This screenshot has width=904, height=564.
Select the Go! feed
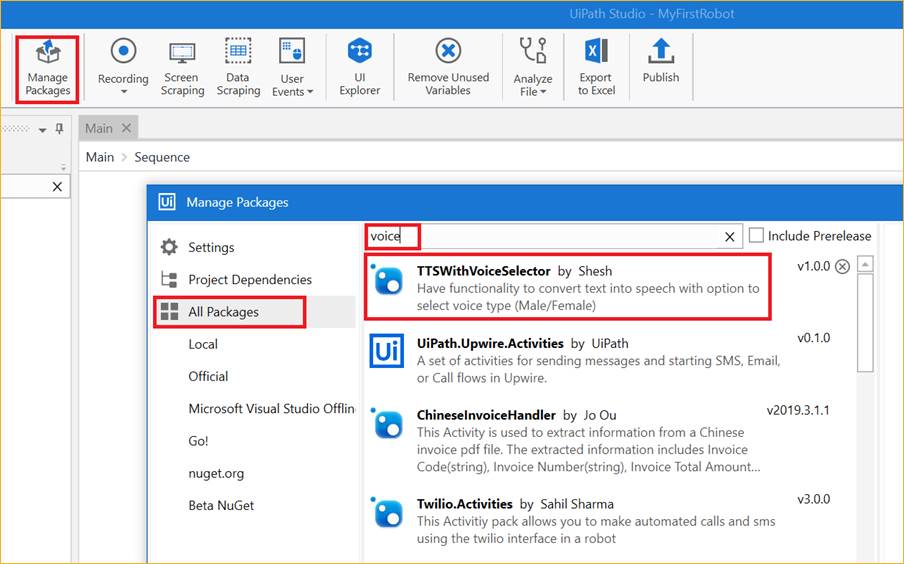pyautogui.click(x=198, y=441)
